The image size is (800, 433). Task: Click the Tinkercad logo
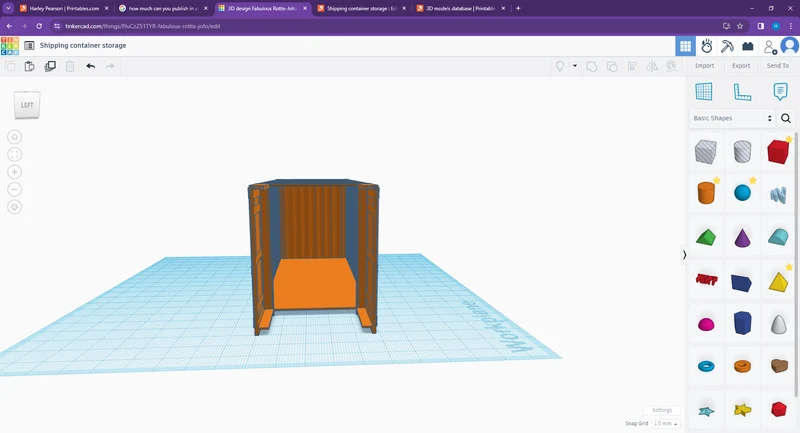(x=10, y=46)
